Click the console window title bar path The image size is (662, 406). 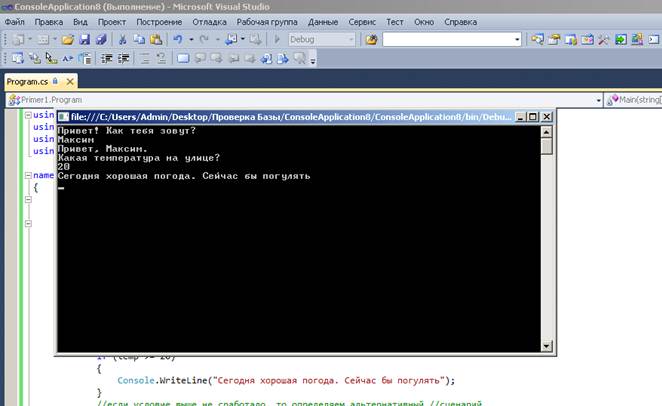[x=291, y=117]
